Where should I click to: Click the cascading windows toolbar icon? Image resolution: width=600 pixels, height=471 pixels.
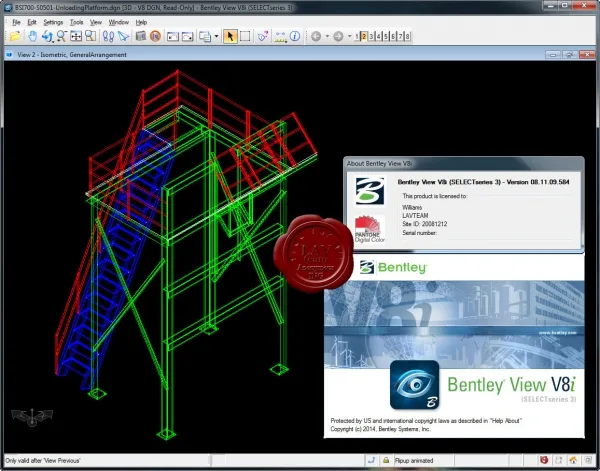pos(205,37)
